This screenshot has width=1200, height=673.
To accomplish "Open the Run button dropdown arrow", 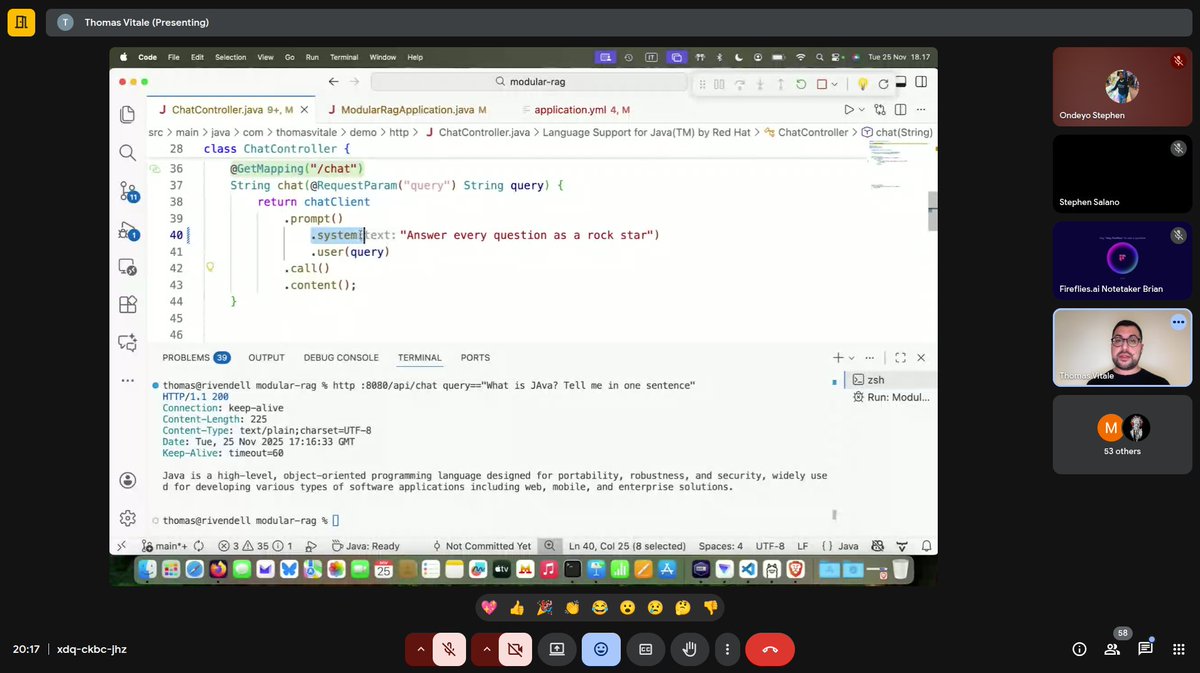I will pyautogui.click(x=863, y=110).
